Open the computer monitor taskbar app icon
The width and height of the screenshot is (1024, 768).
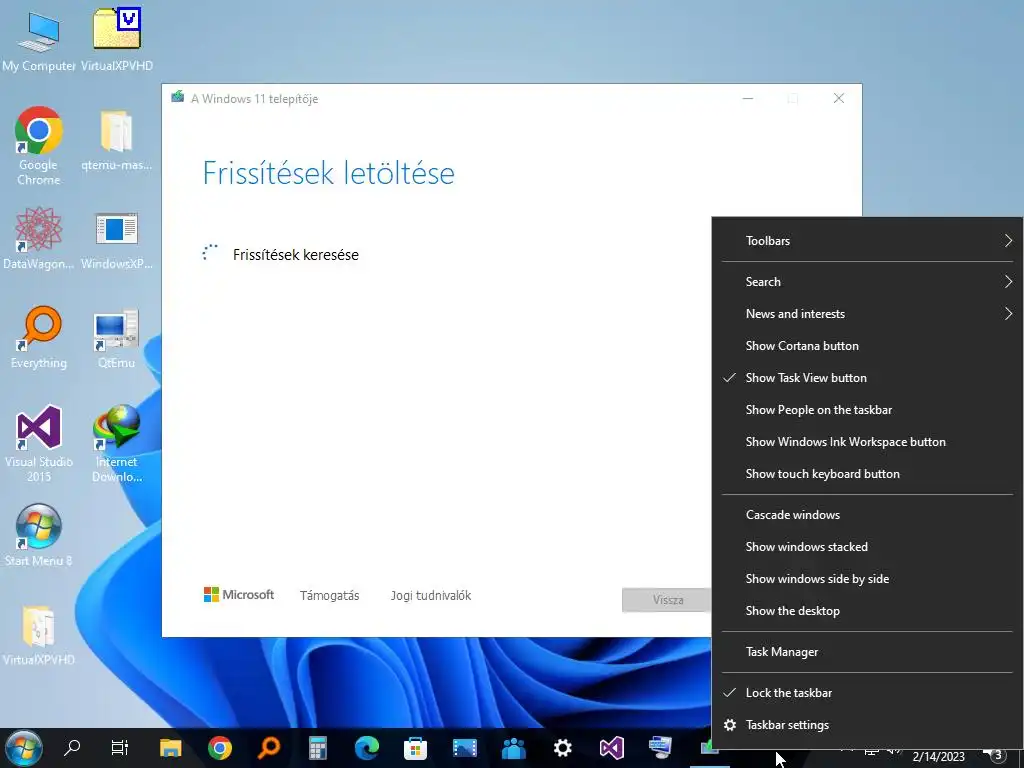660,748
